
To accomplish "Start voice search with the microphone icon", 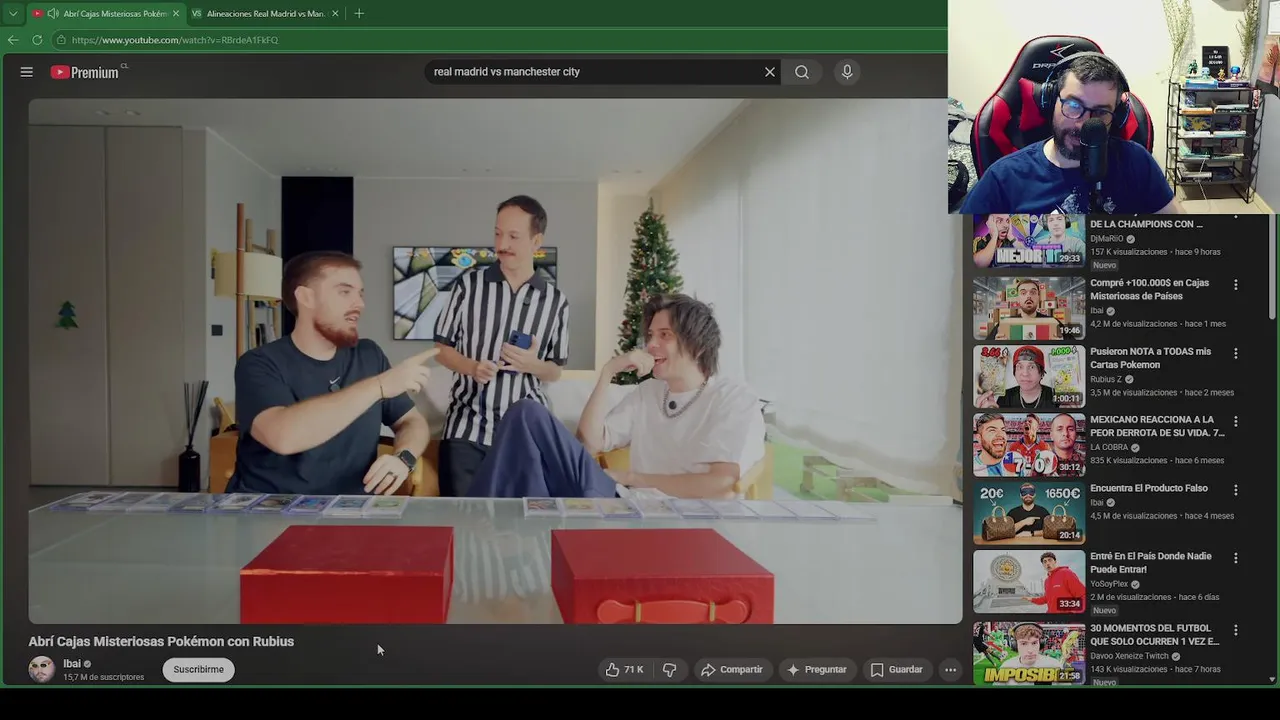I will (x=847, y=72).
